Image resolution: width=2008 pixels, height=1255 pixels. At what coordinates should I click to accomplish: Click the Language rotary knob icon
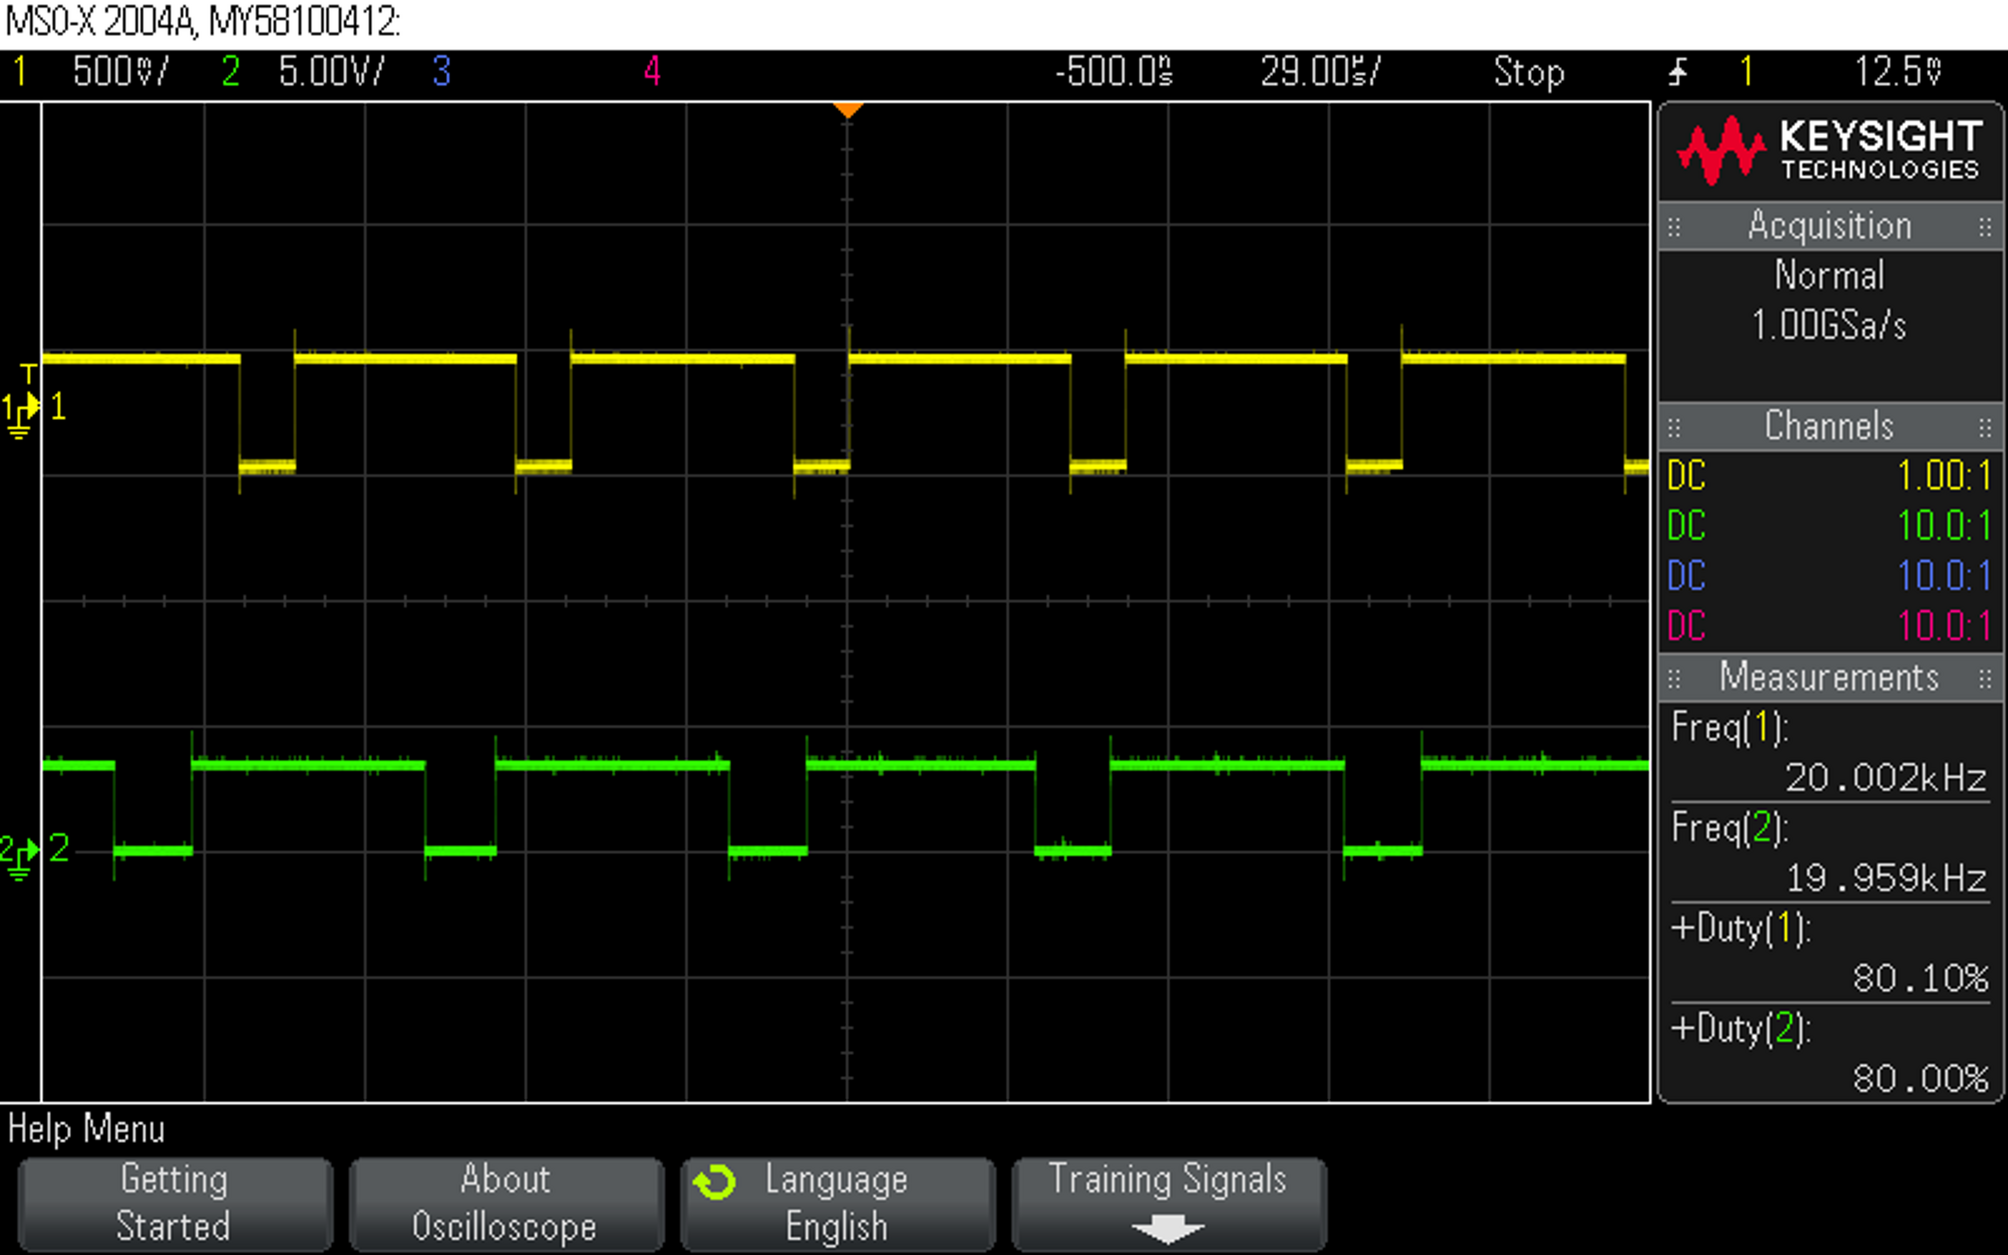click(715, 1182)
